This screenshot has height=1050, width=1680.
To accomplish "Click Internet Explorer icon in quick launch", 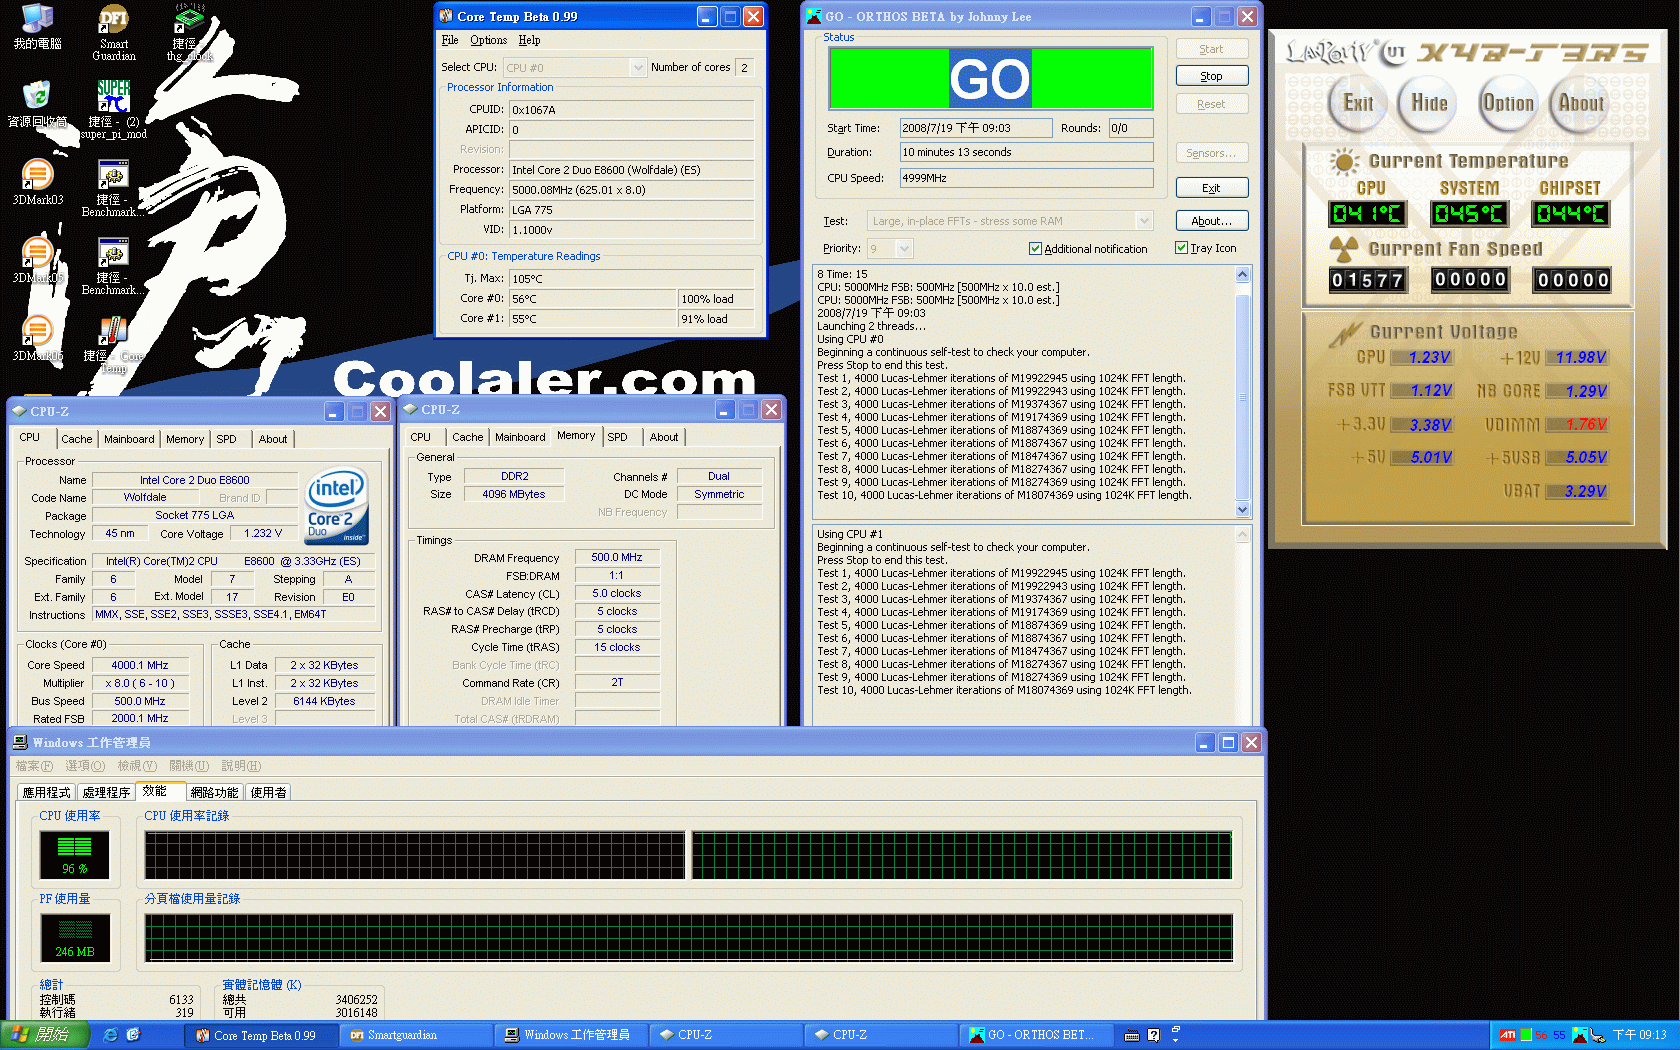I will 110,1035.
